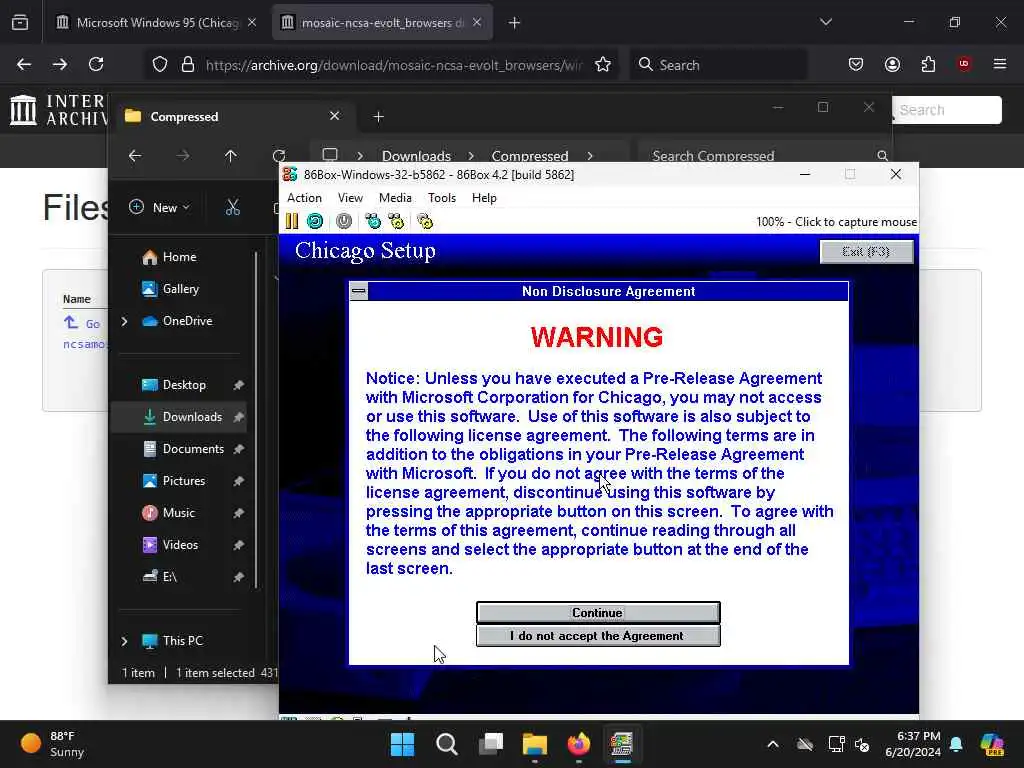Screen dimensions: 1024x768
Task: Expand breadcrumb chevron after Downloads
Action: point(471,156)
